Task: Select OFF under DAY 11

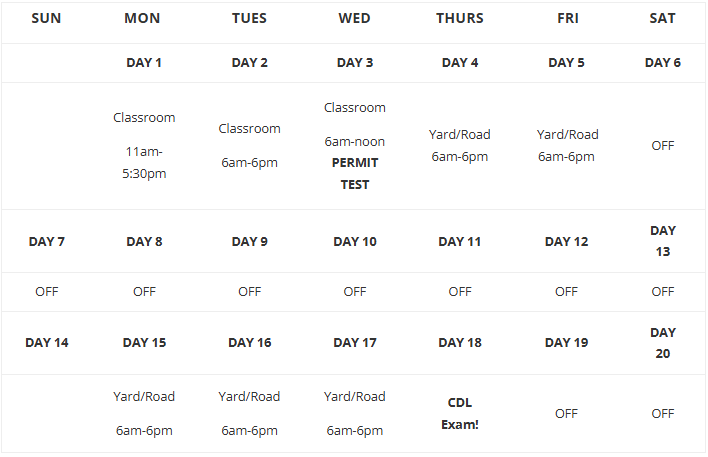Action: tap(459, 292)
